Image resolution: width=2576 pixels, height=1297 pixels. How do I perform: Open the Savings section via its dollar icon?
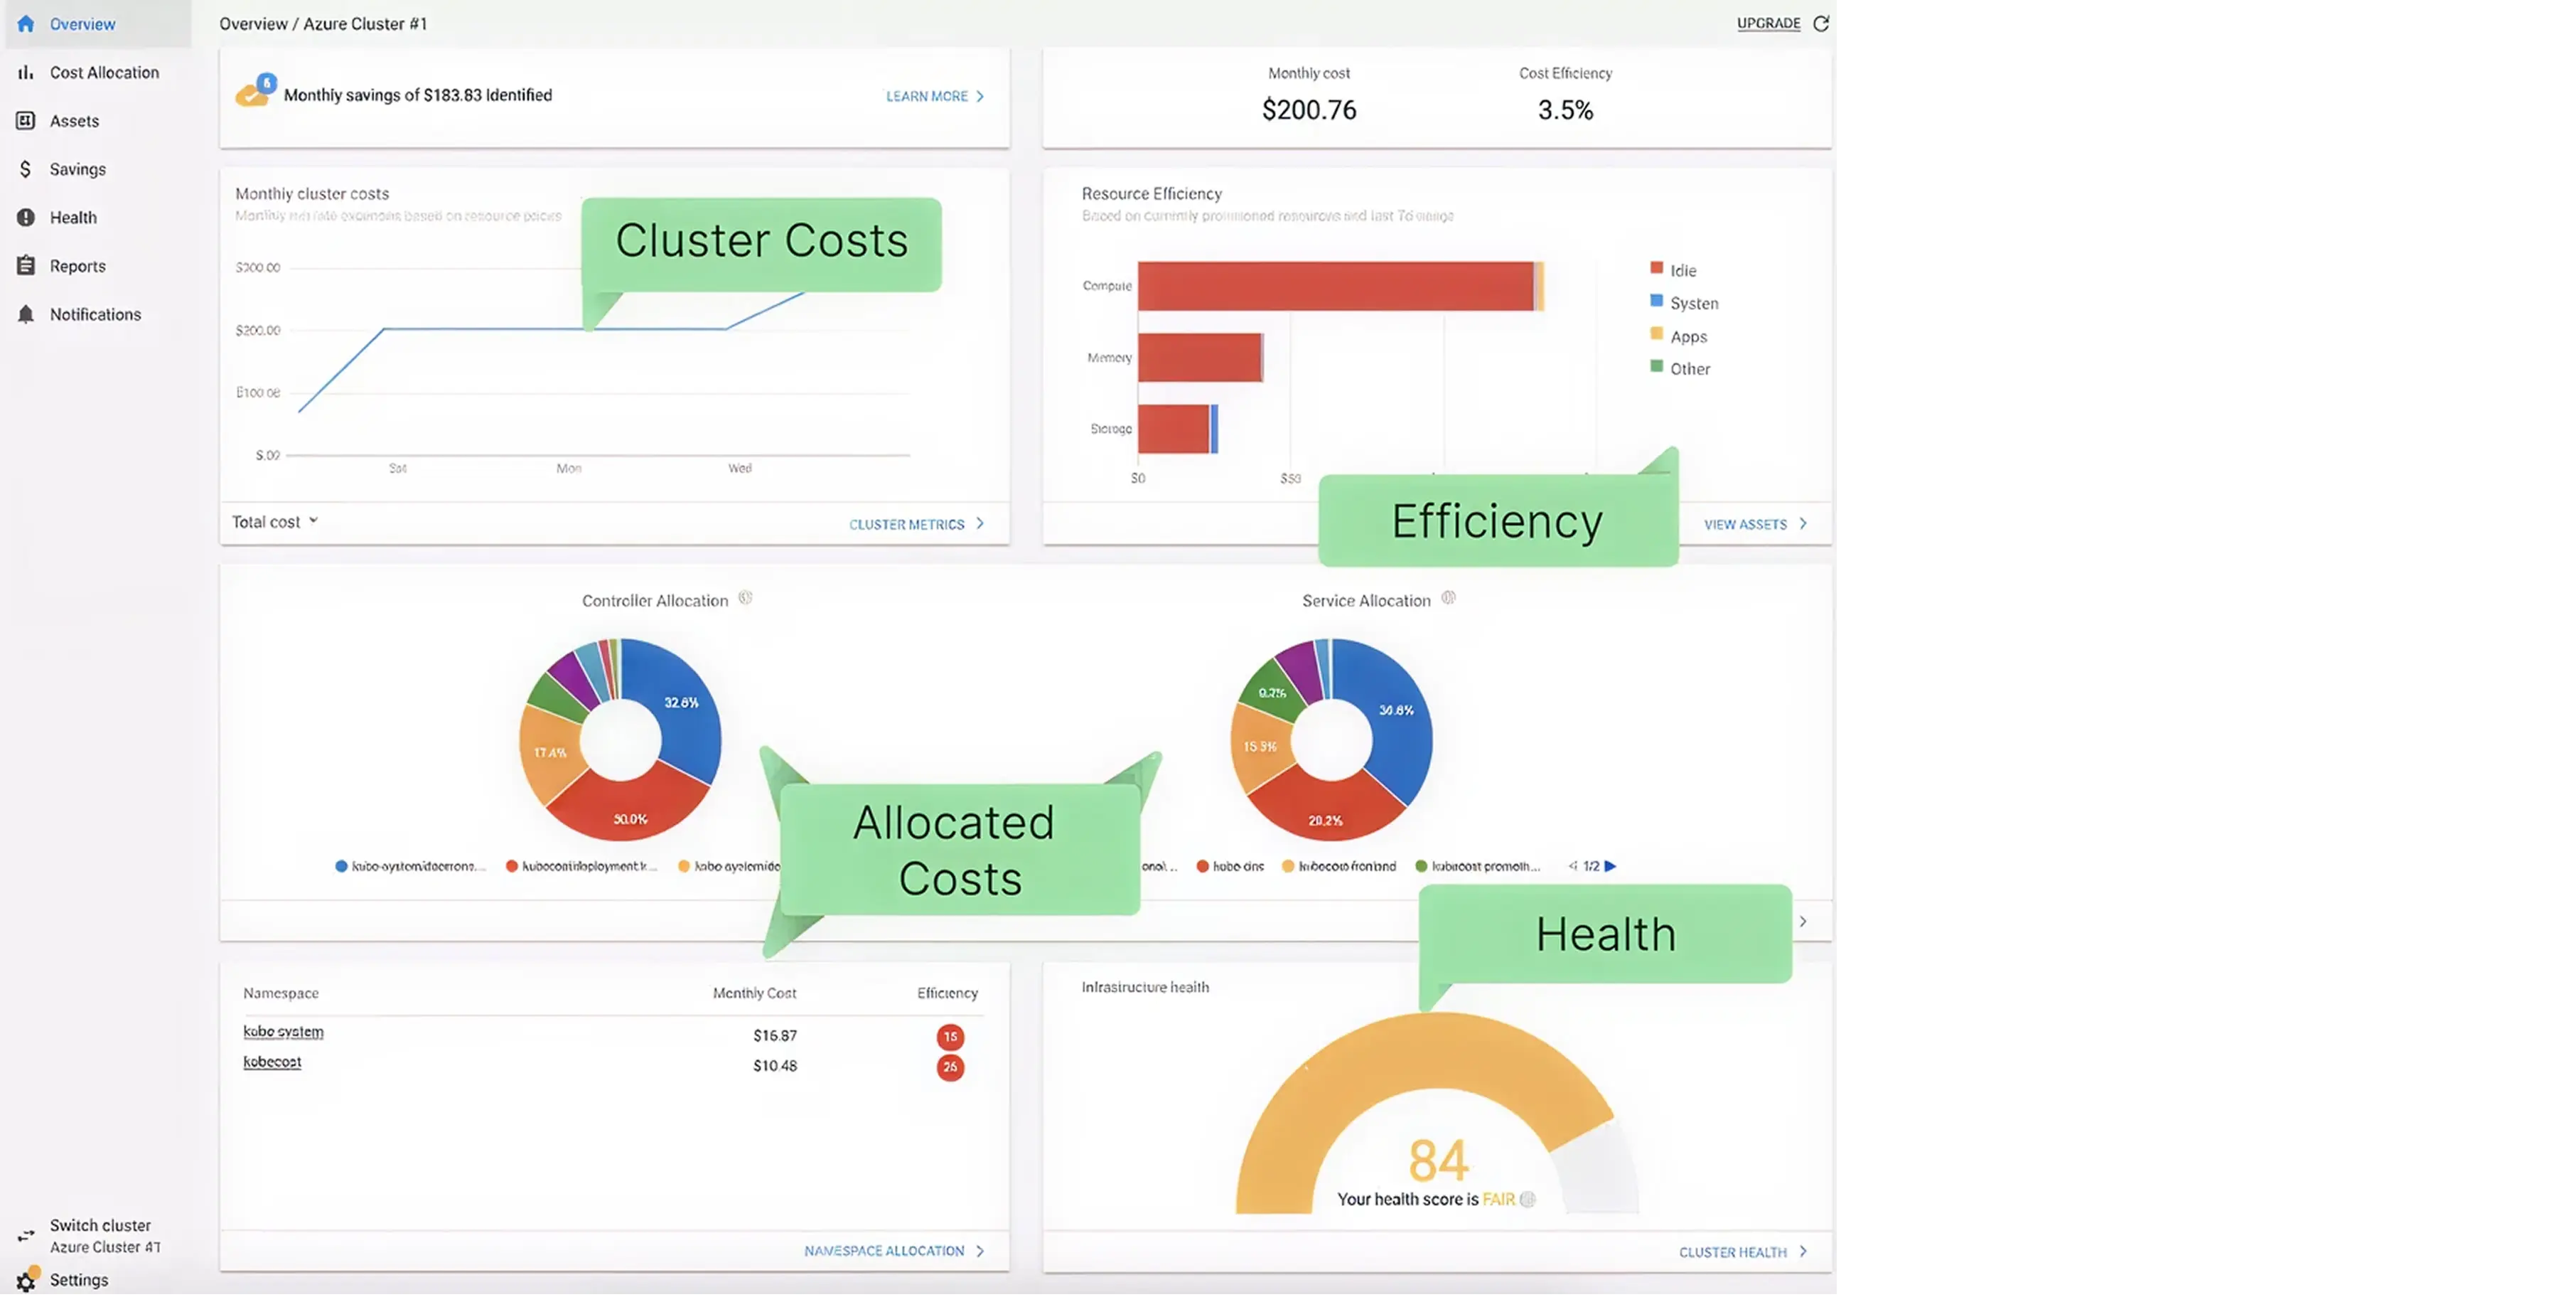point(26,168)
